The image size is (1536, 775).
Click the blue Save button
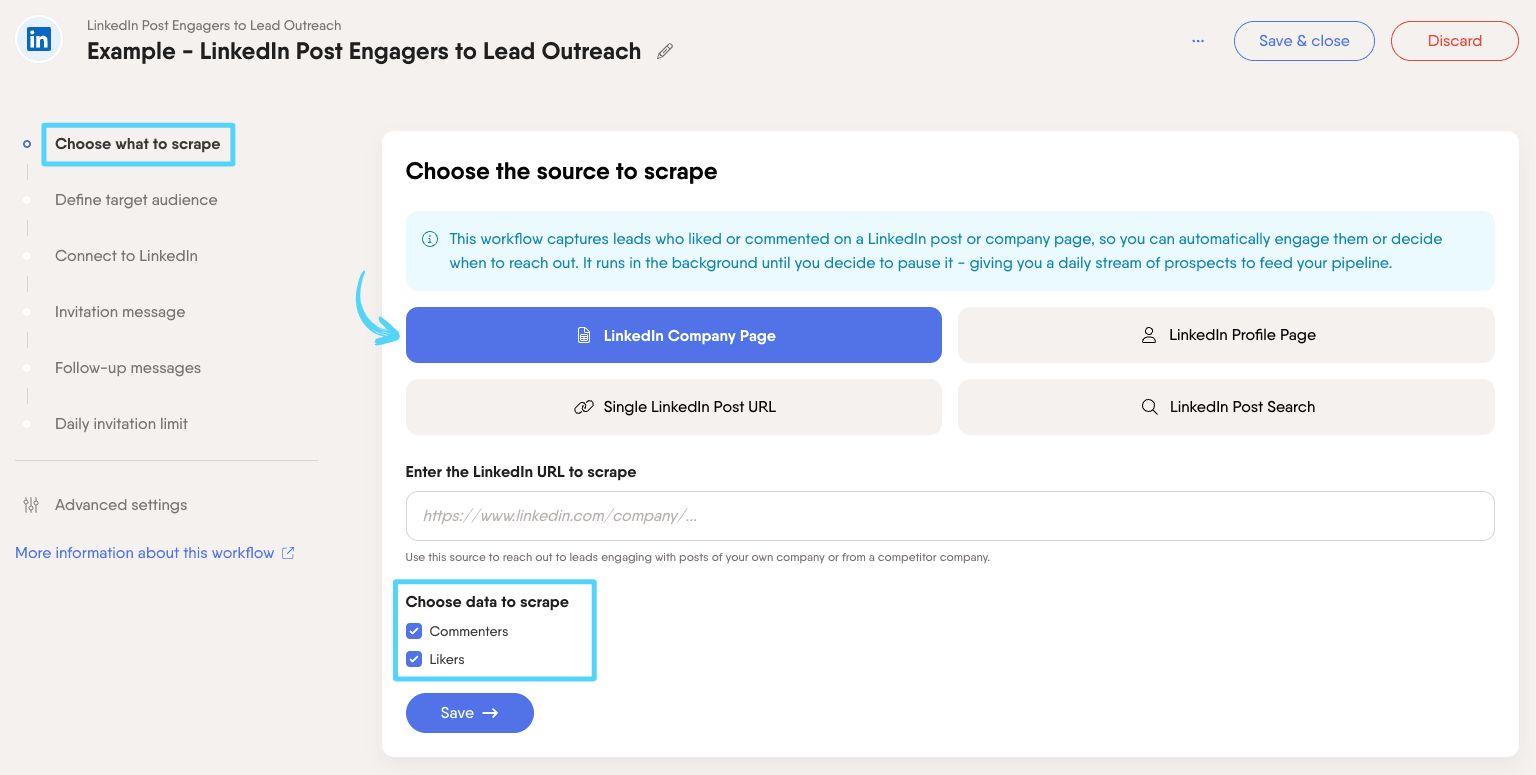470,713
